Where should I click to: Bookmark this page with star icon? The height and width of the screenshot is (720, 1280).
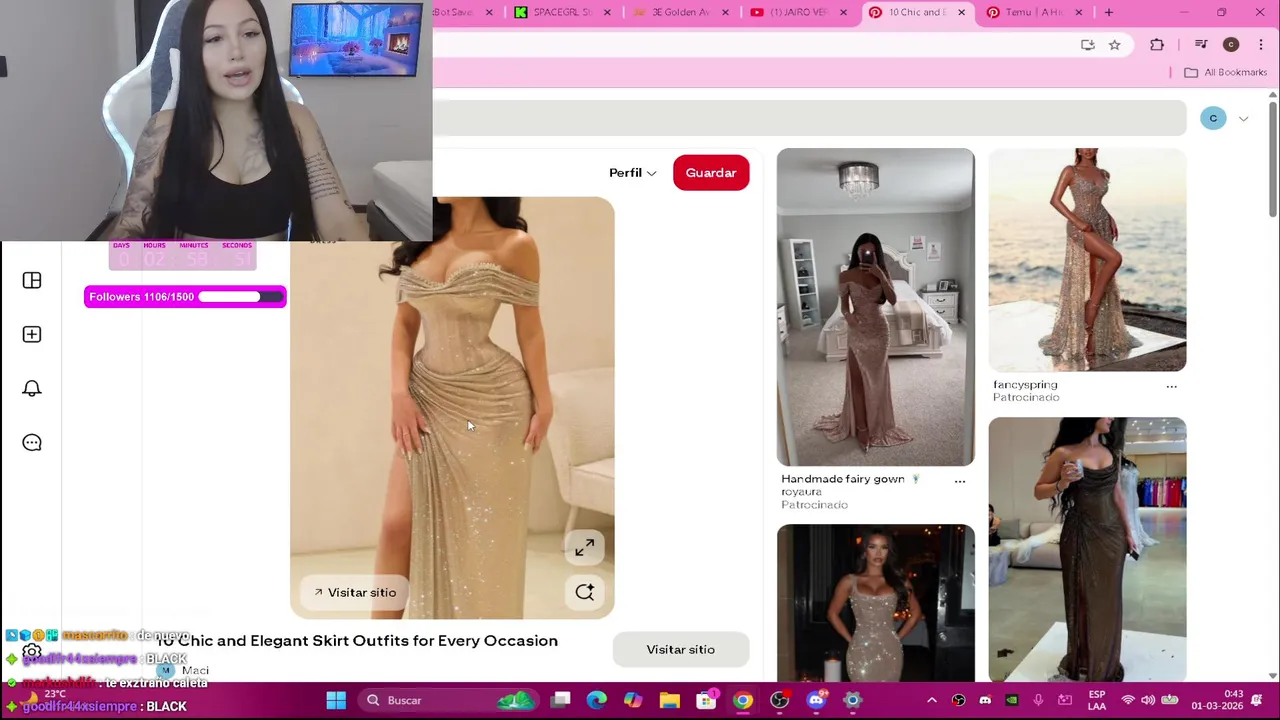click(1114, 44)
